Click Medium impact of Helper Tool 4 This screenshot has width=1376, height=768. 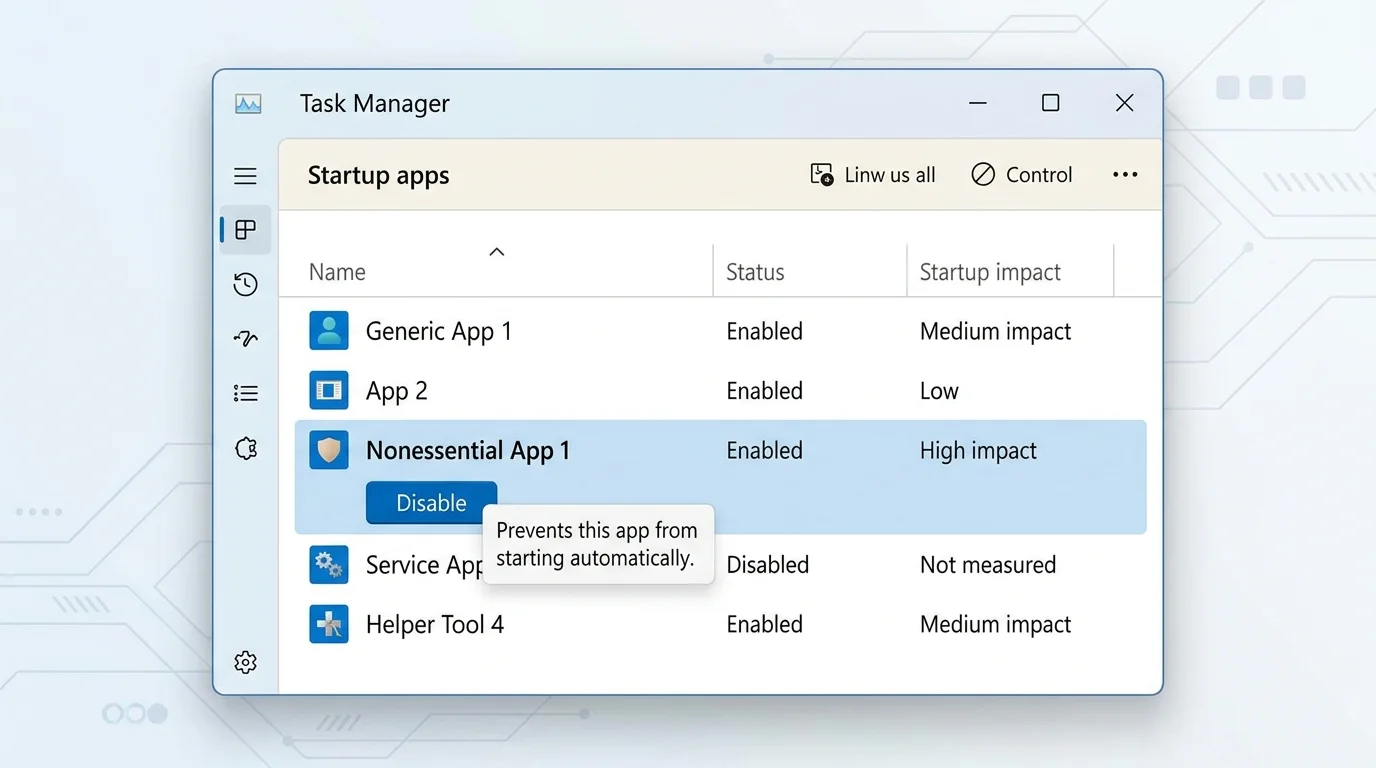[995, 625]
